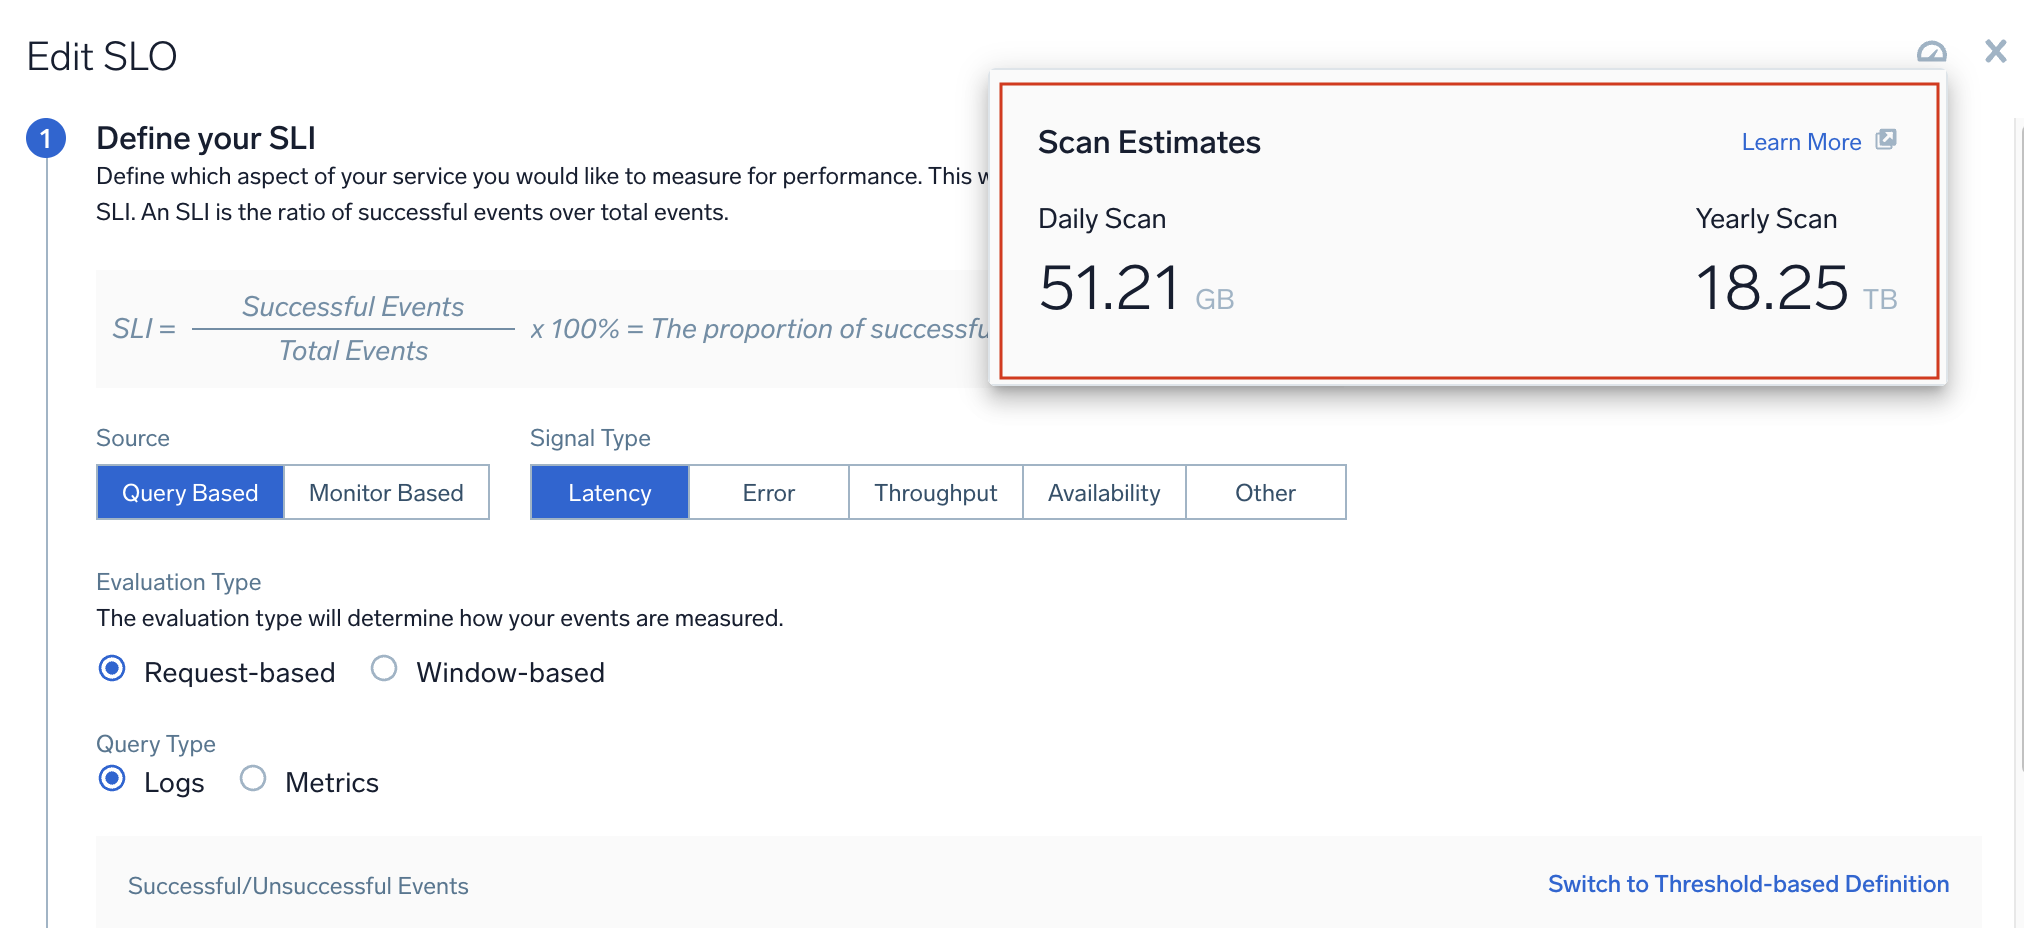Viewport: 2024px width, 928px height.
Task: Close the Edit SLO dialog
Action: pos(1996,50)
